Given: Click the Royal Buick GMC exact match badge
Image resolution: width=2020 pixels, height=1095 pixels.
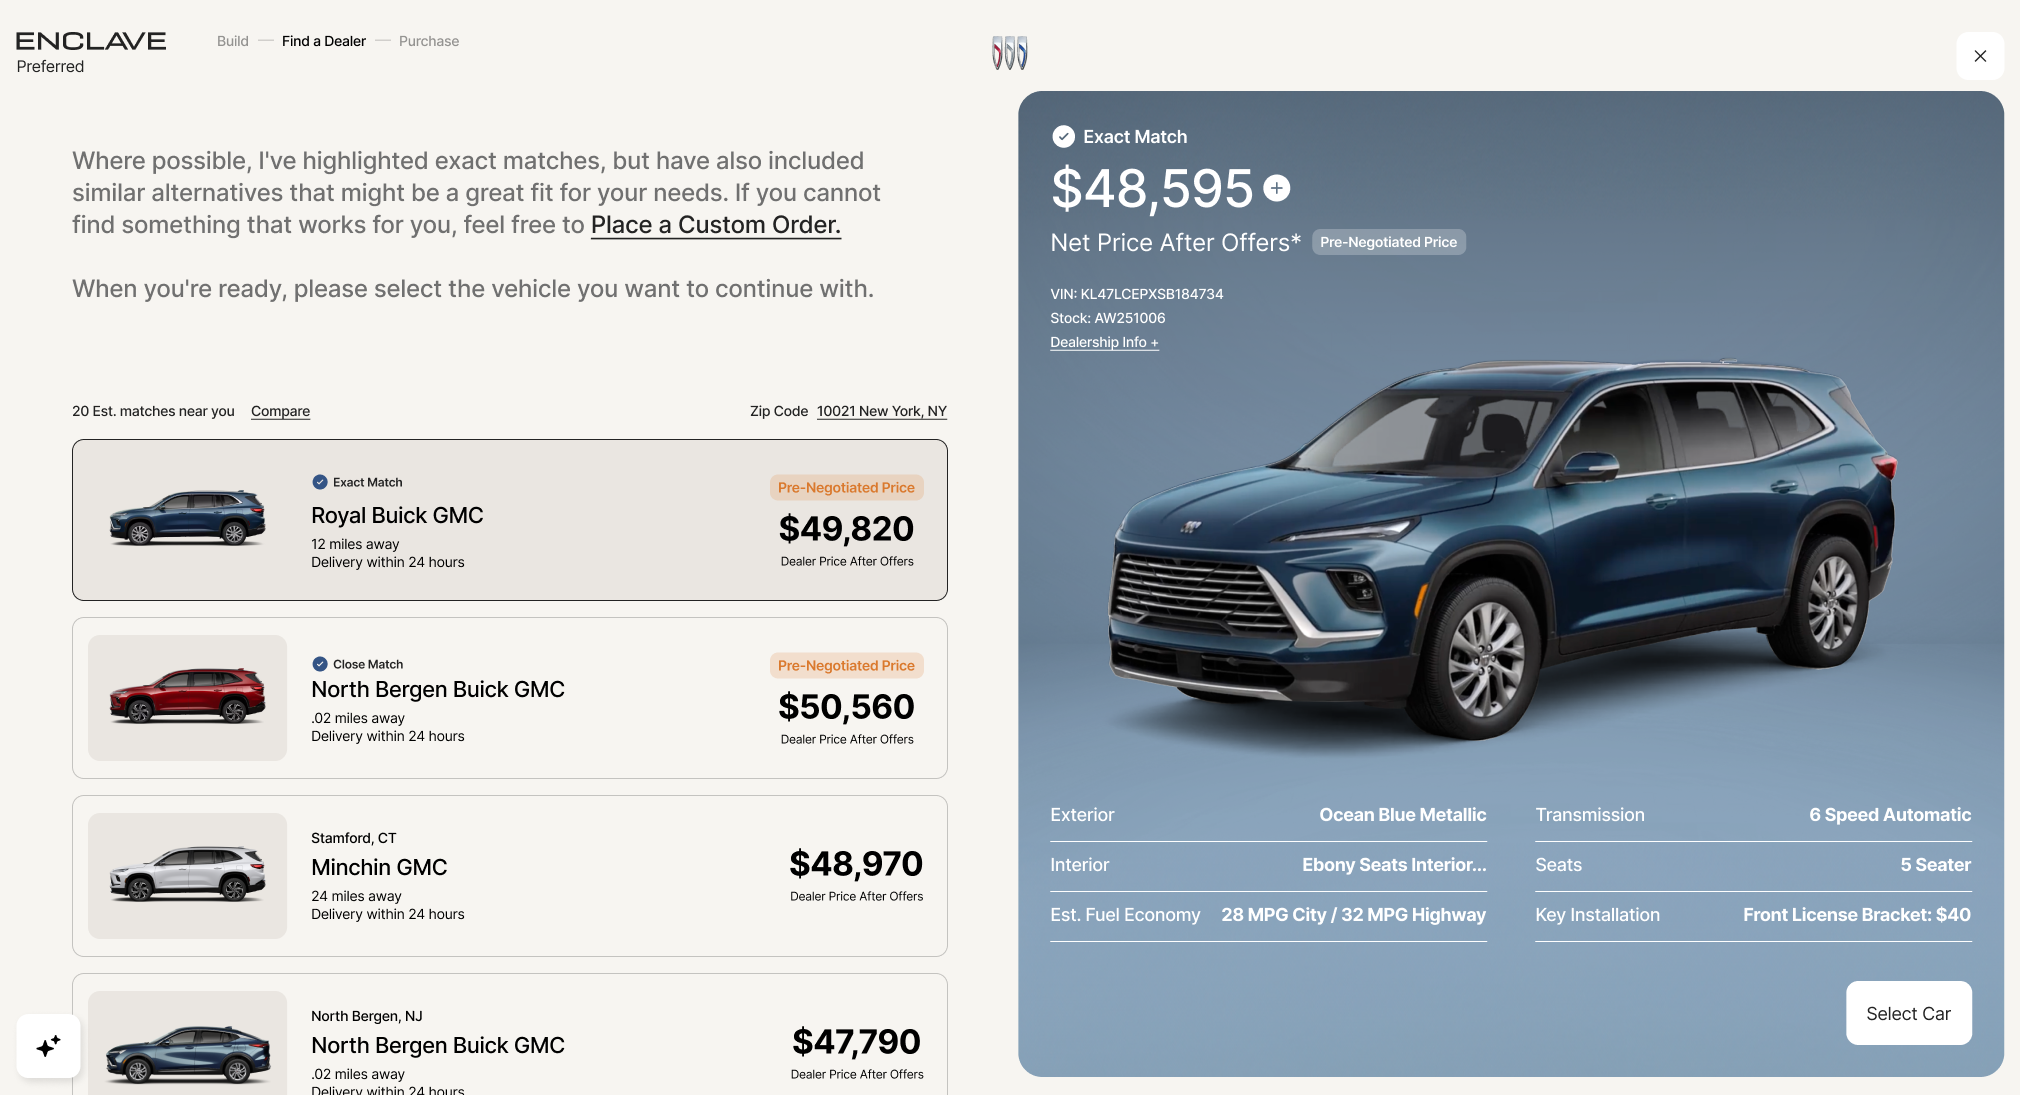Looking at the screenshot, I should pyautogui.click(x=320, y=482).
